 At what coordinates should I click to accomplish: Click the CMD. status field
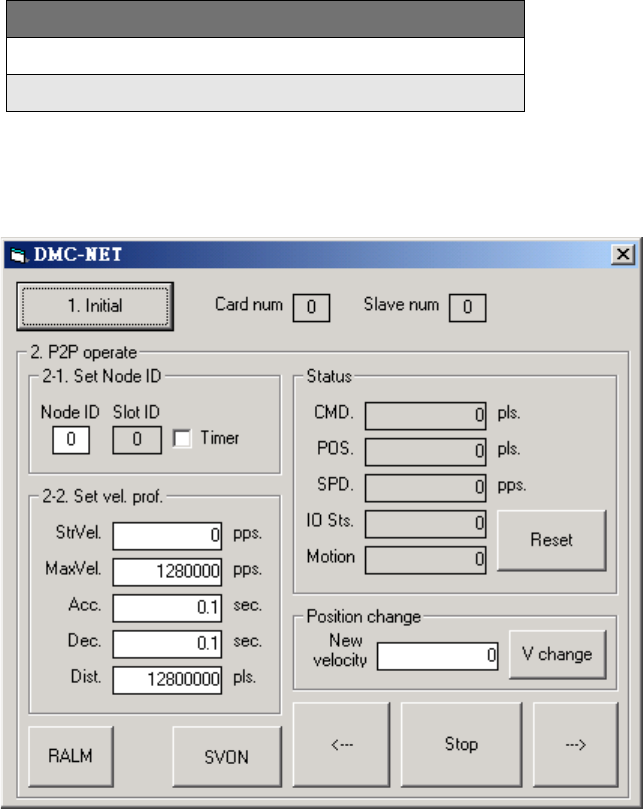pos(425,416)
